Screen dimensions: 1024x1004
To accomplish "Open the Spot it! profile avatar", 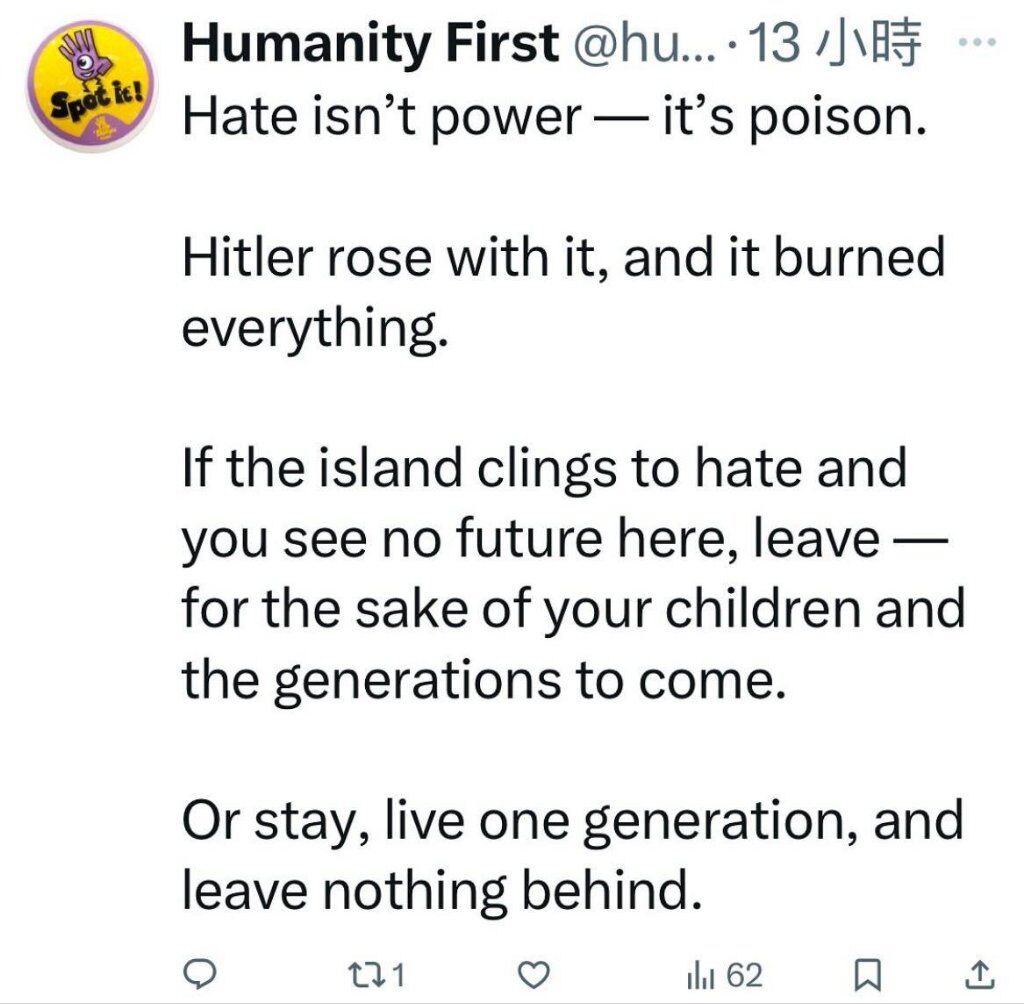I will [91, 86].
